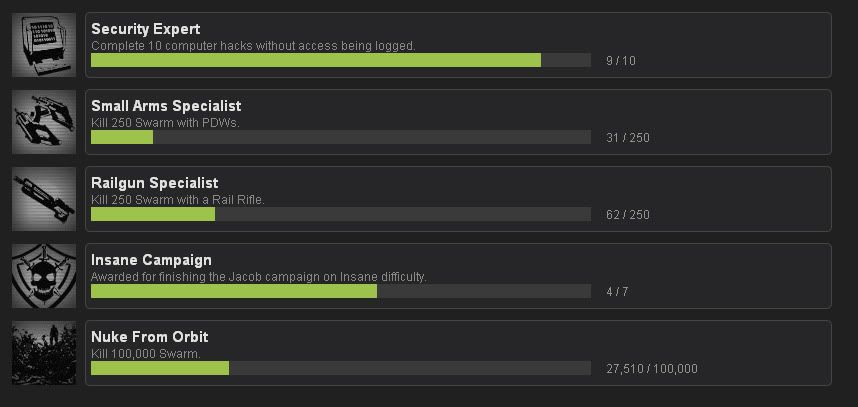Viewport: 858px width, 407px height.
Task: Click the Insane Campaign skull icon
Action: pos(44,276)
